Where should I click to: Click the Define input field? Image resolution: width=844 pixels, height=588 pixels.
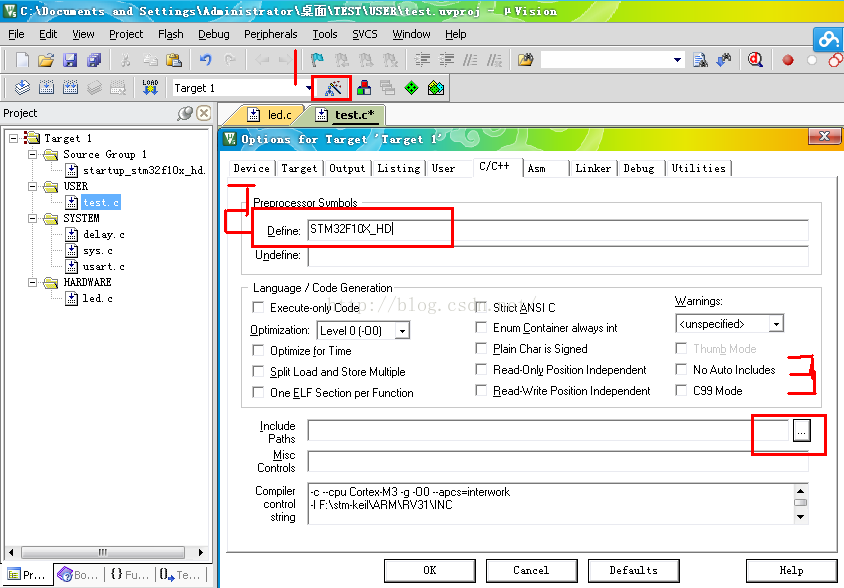[x=558, y=229]
